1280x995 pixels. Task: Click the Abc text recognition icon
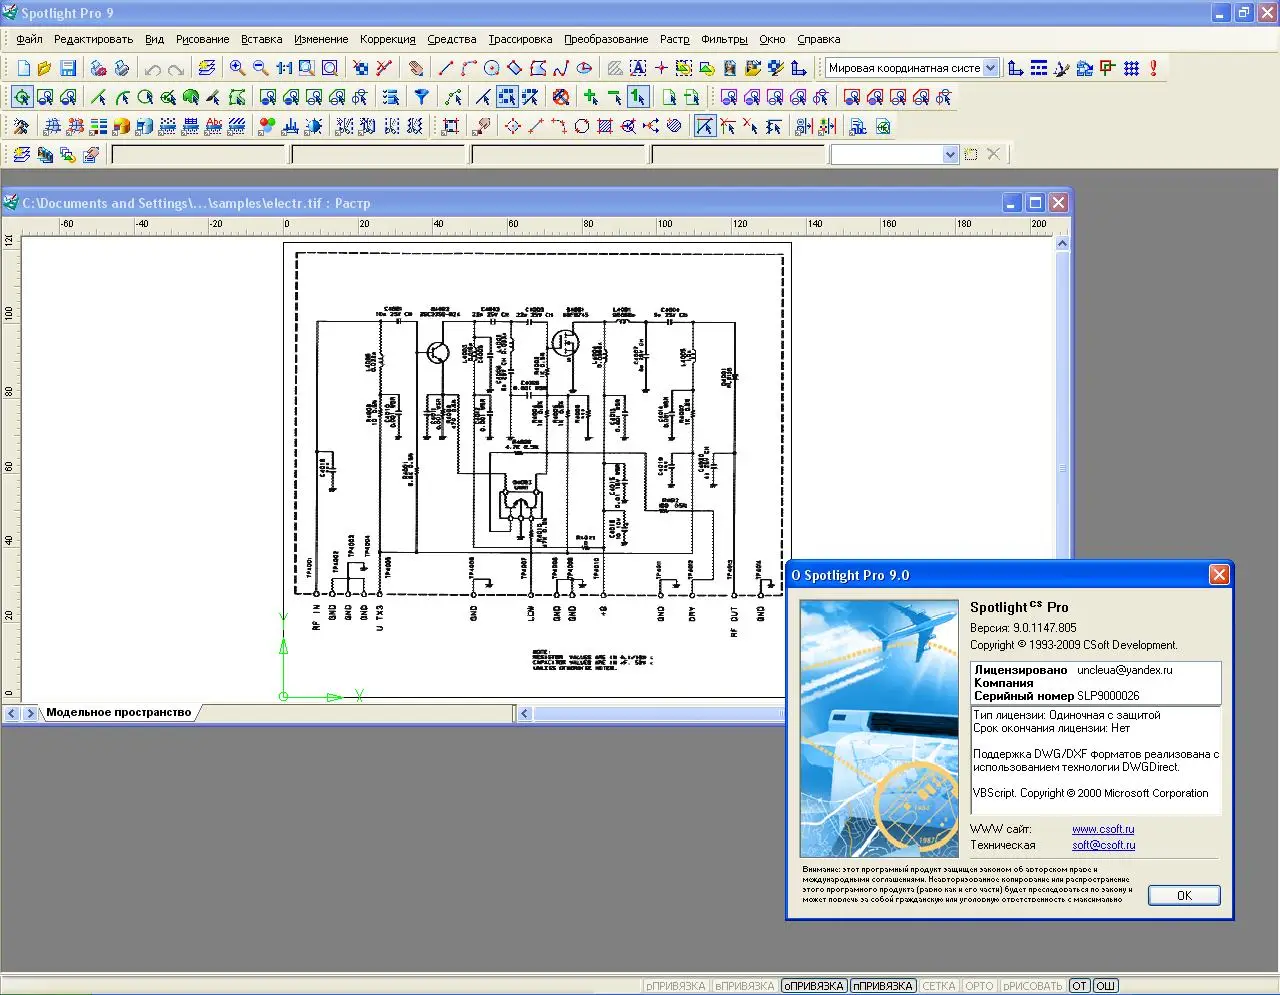pyautogui.click(x=214, y=126)
